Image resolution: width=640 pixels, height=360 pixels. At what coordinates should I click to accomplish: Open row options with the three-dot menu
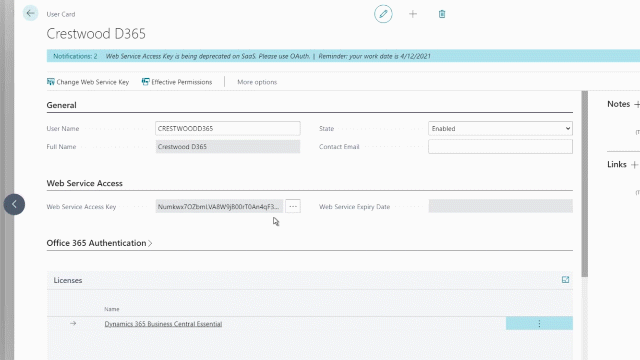[539, 323]
